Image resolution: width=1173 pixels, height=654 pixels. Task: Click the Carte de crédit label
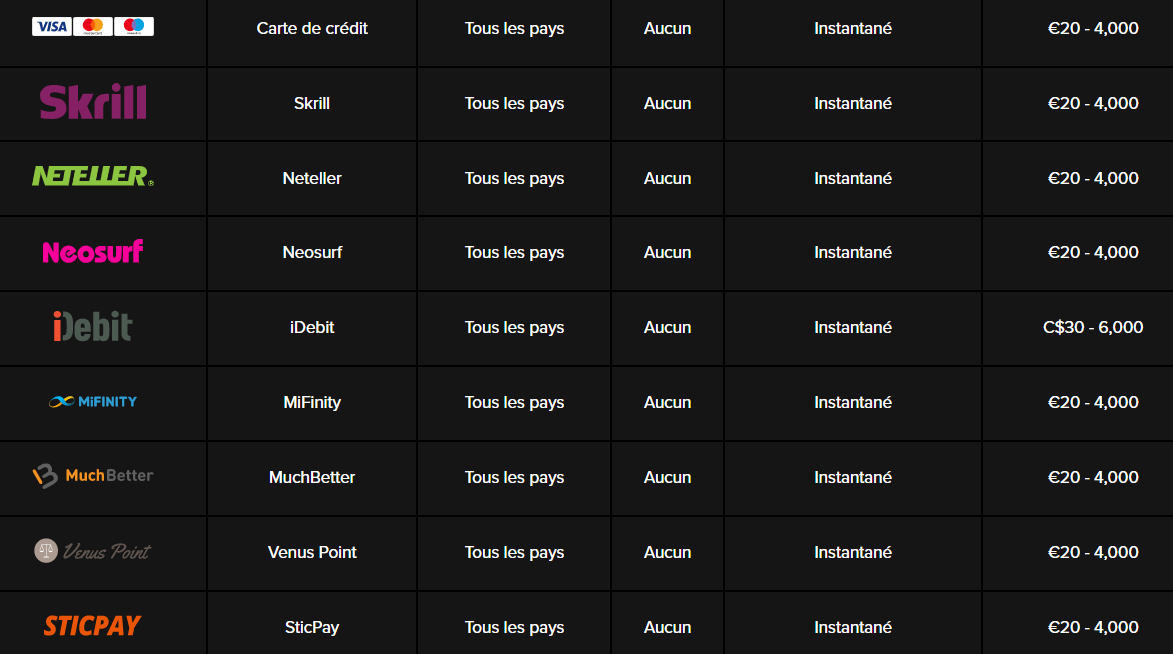point(312,28)
